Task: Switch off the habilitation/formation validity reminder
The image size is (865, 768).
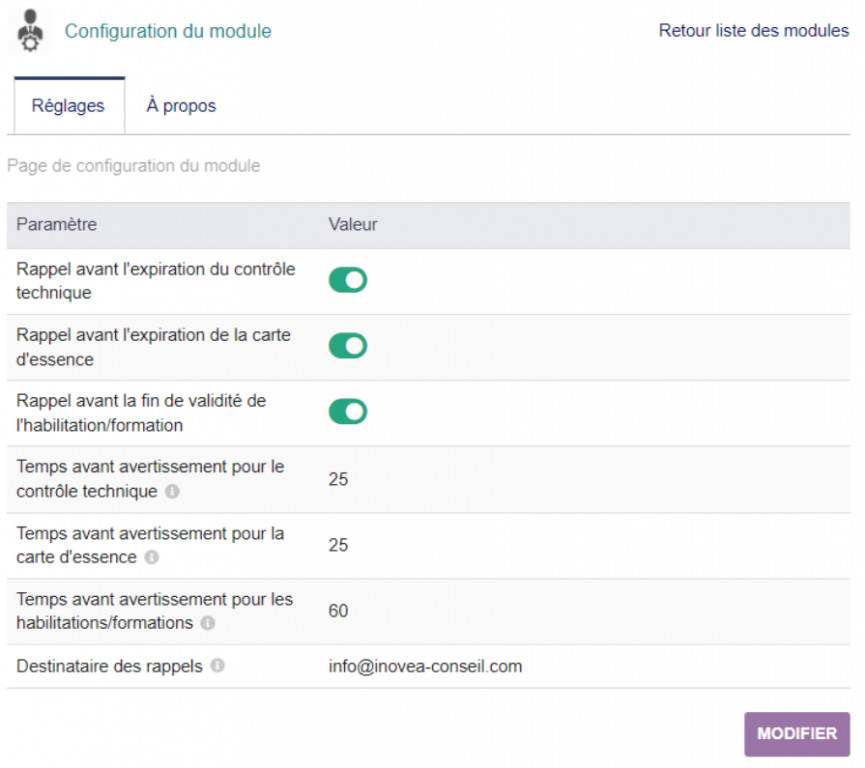Action: pos(348,412)
